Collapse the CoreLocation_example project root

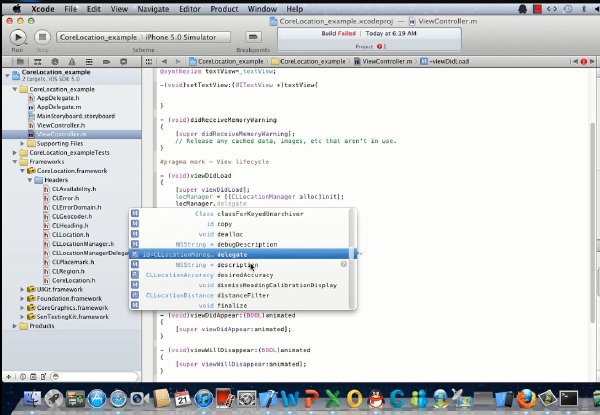7,75
